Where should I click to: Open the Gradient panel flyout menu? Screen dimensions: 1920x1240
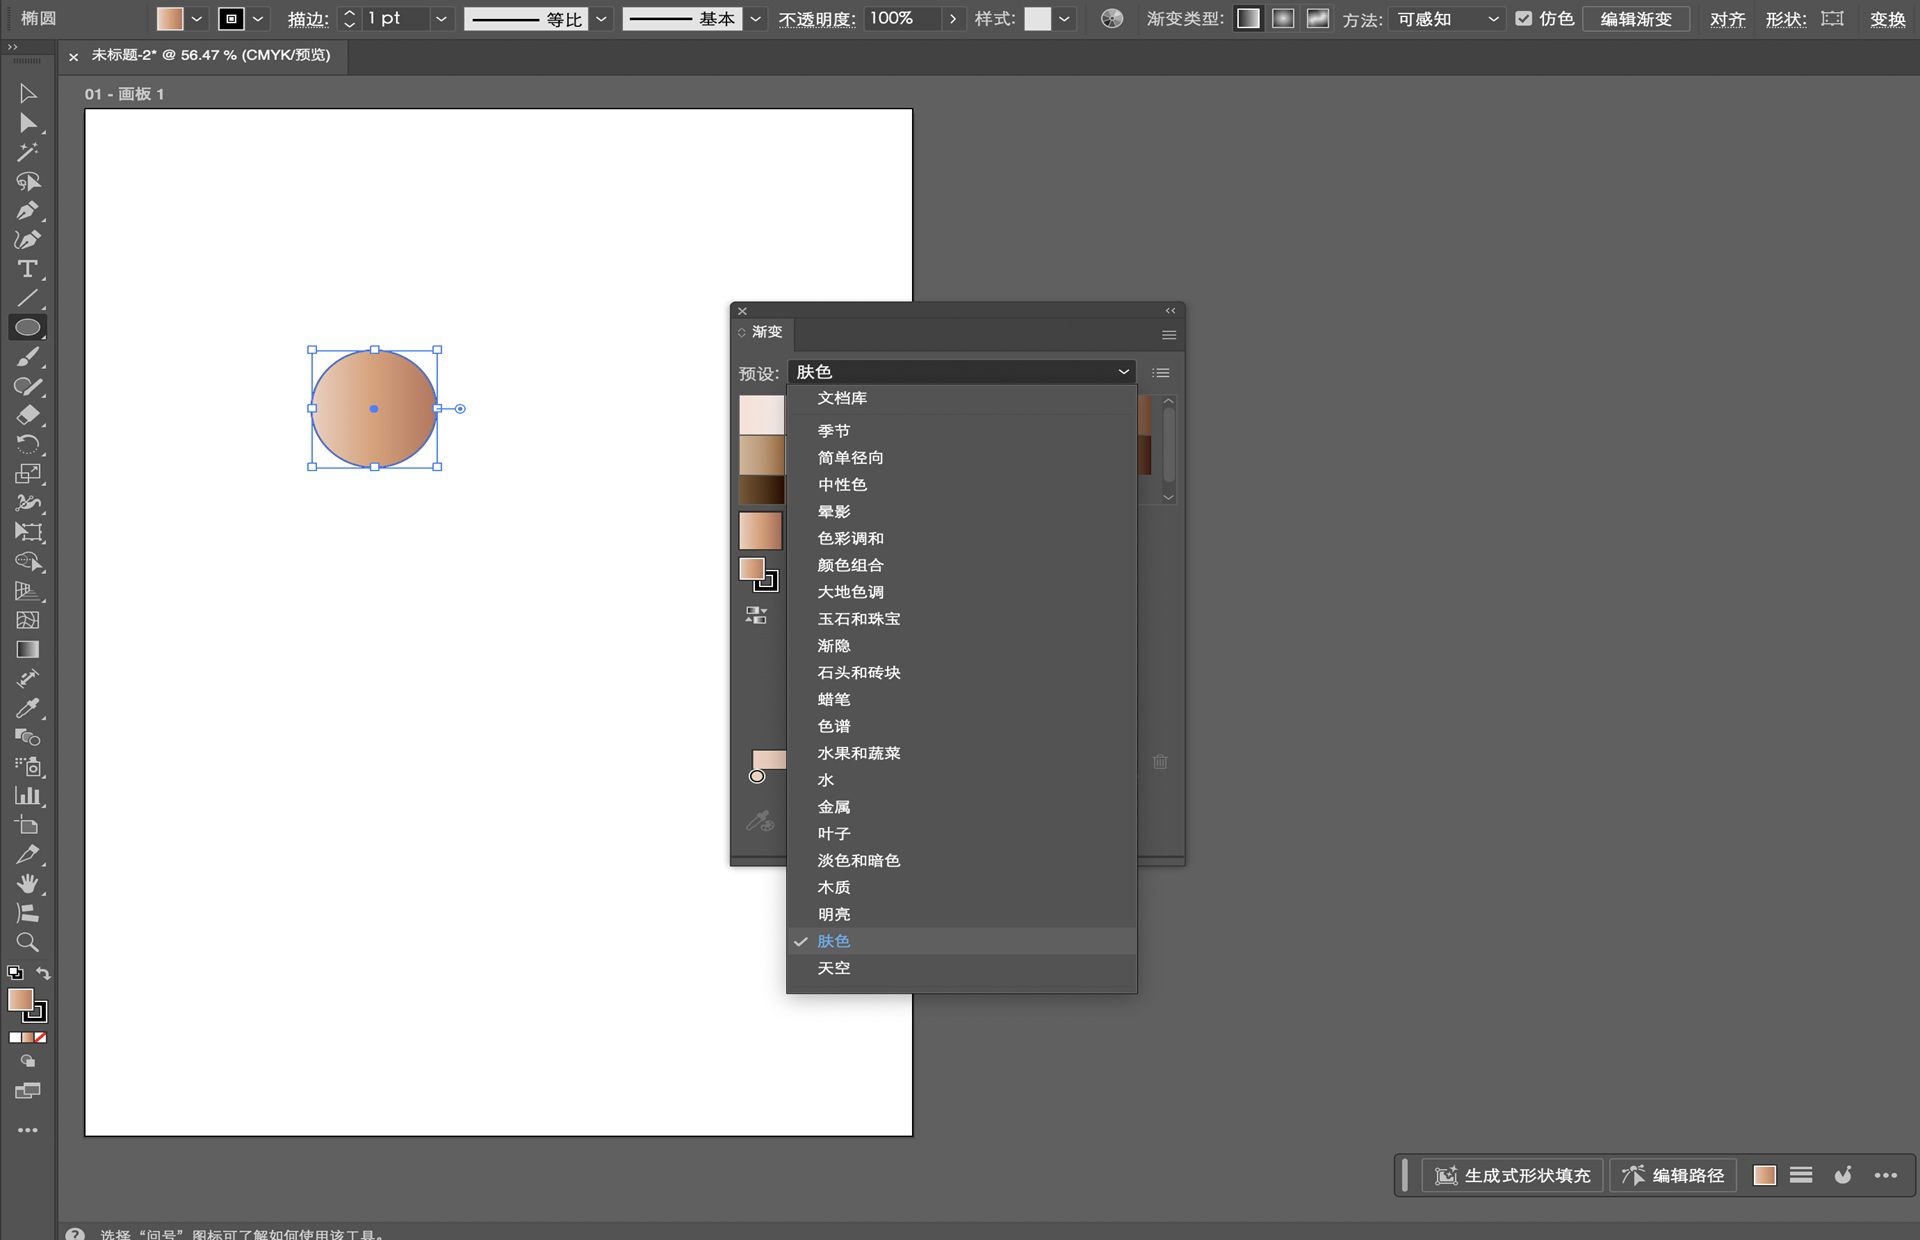click(1168, 334)
